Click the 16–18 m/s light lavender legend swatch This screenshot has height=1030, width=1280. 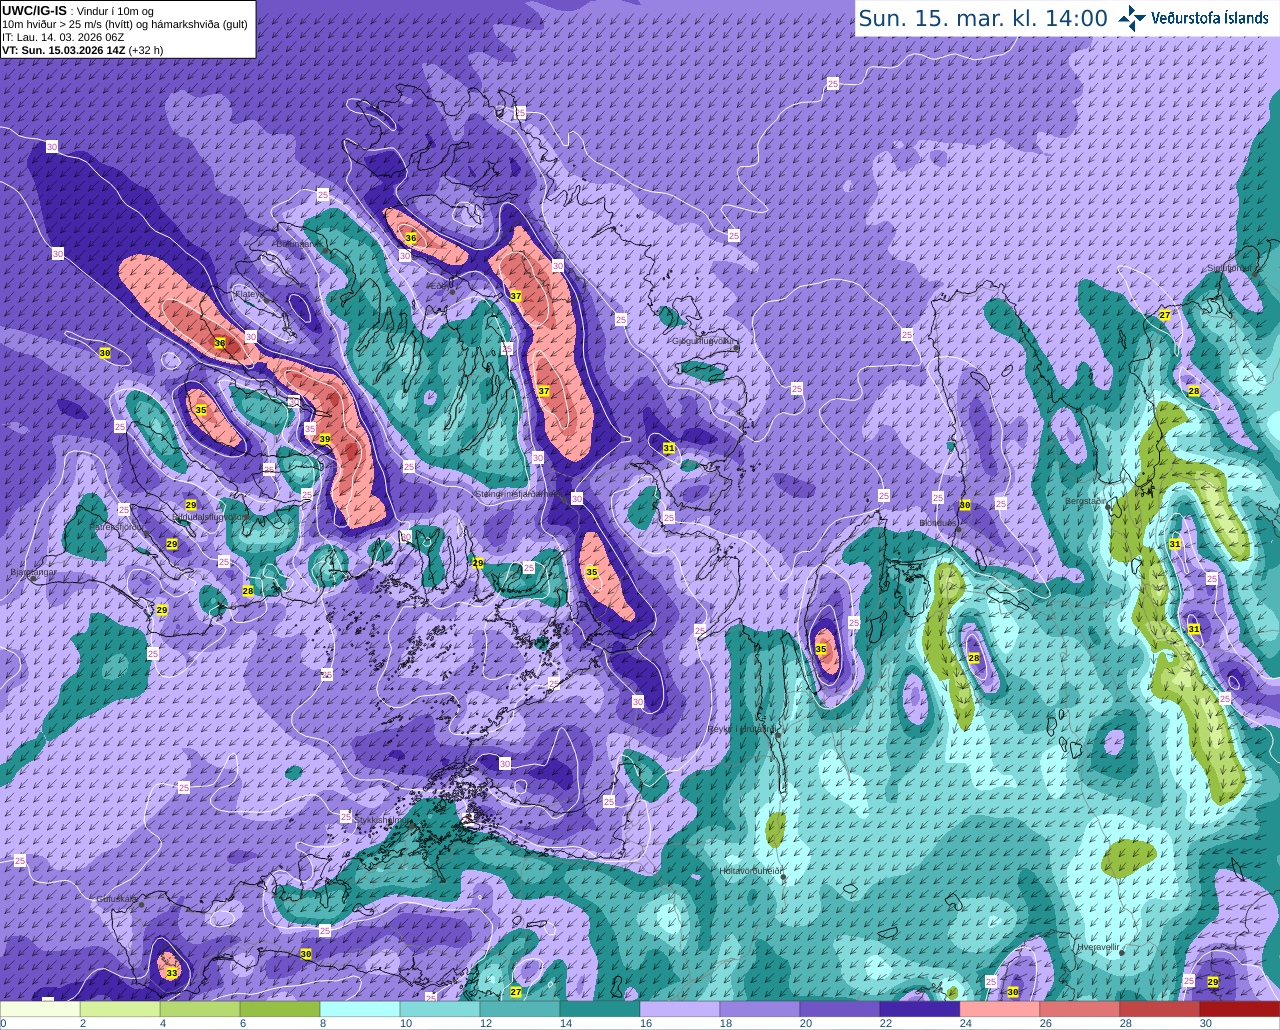680,1009
